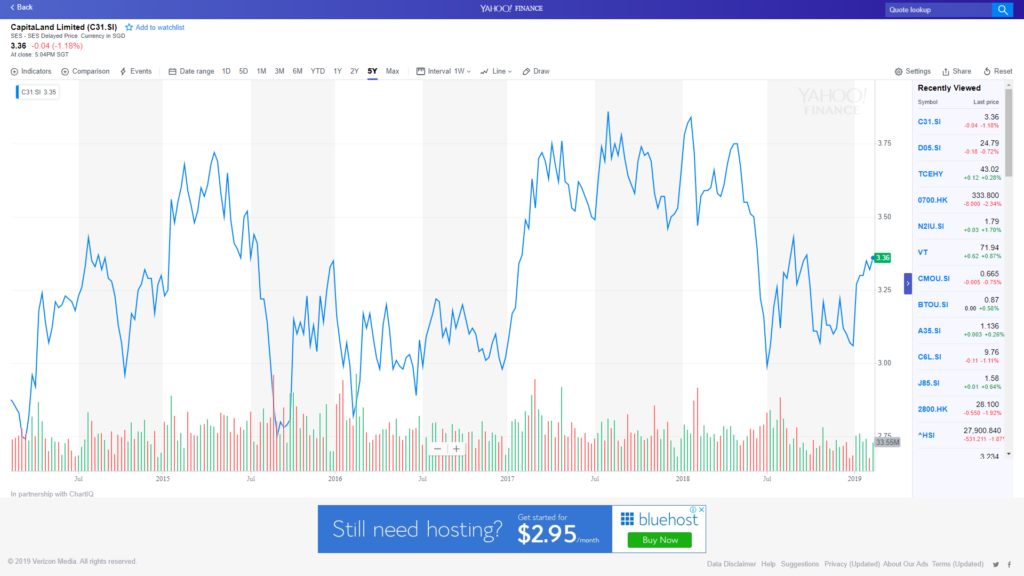Click the 2017 label on time axis
This screenshot has width=1024, height=576.
tap(507, 479)
